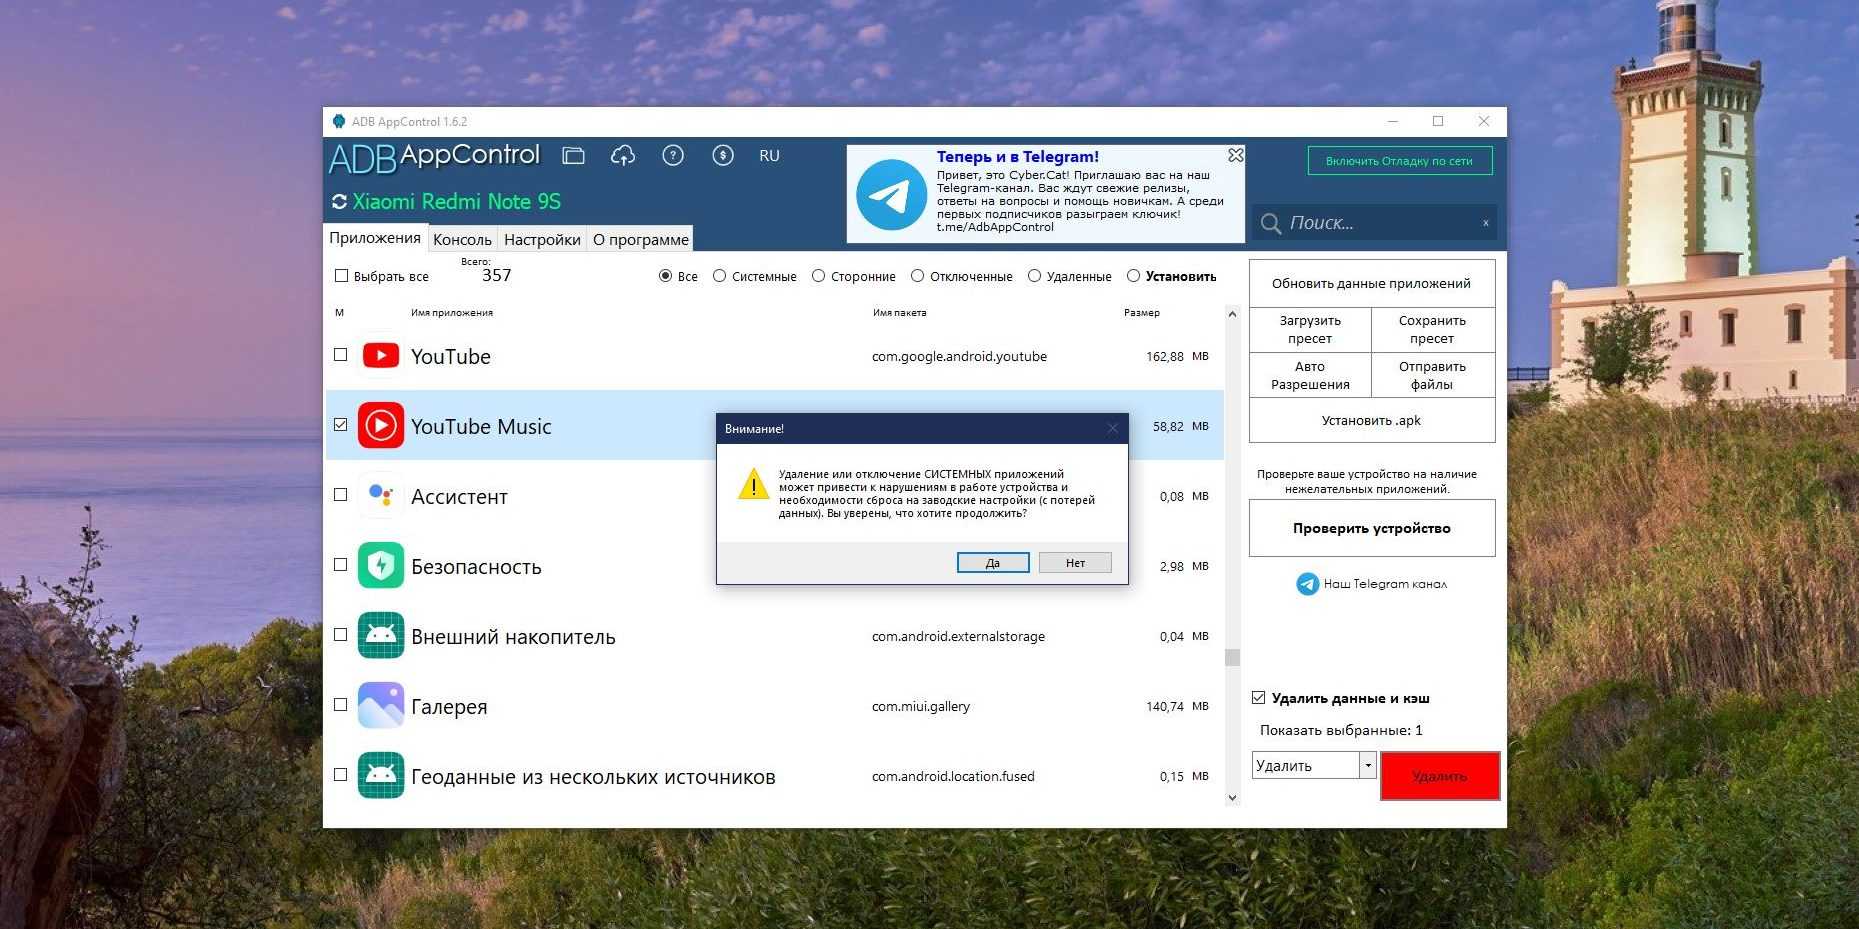Uncheck Удалить данные и кэш
Image resolution: width=1859 pixels, height=929 pixels.
pos(1259,698)
